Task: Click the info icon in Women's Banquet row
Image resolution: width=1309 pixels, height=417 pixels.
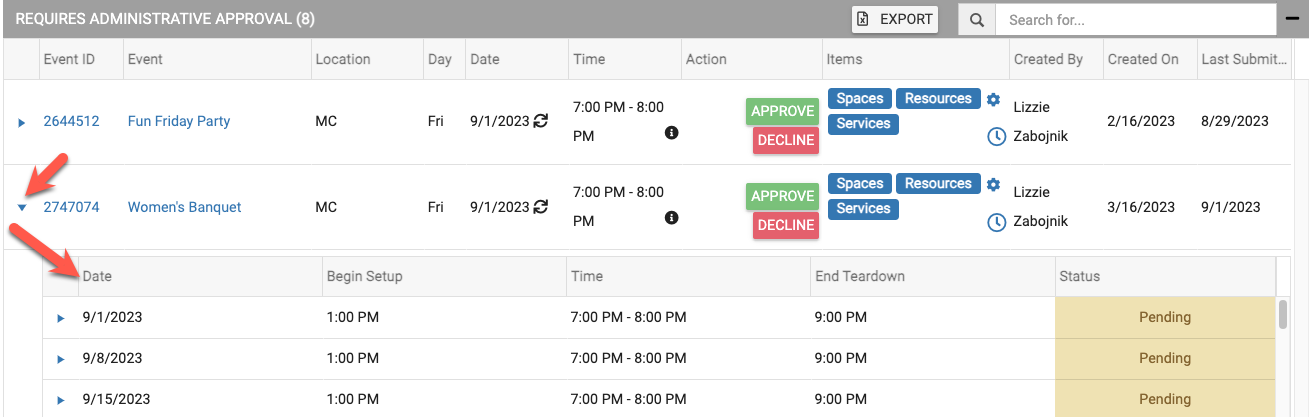Action: (672, 218)
